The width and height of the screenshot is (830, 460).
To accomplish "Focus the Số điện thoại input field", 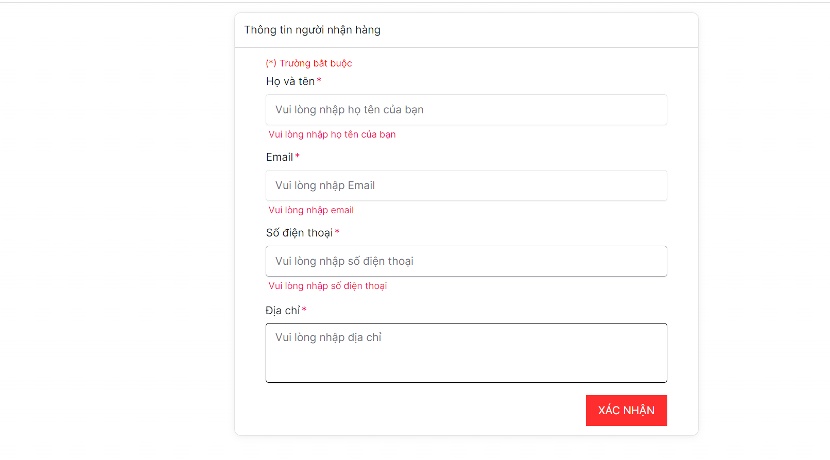I will (x=466, y=261).
